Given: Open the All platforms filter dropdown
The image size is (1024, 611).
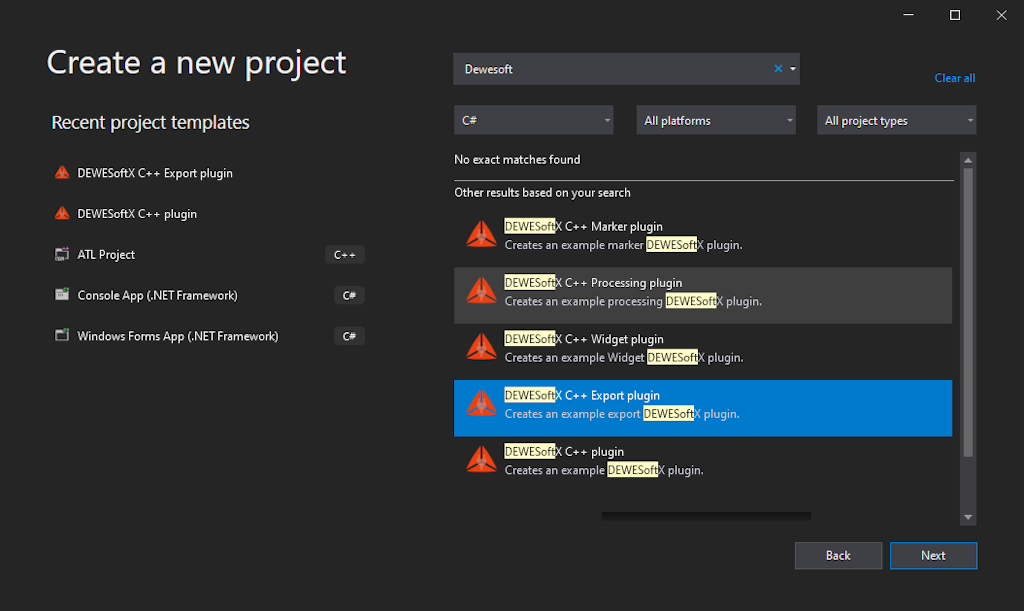Looking at the screenshot, I should coord(716,120).
